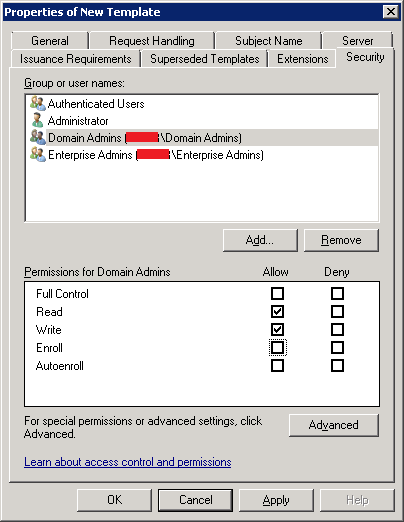The image size is (404, 522).
Task: Check Deny for Autoenroll permission
Action: click(337, 366)
